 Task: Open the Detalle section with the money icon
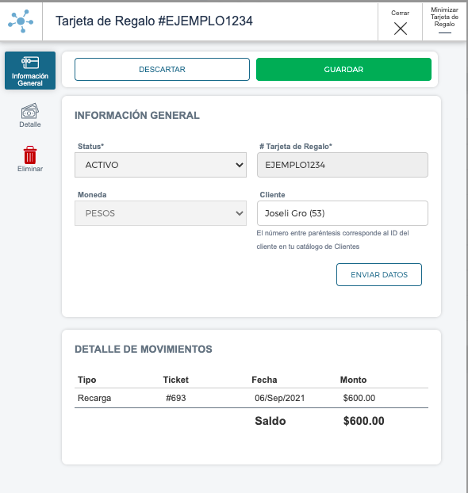click(x=30, y=115)
